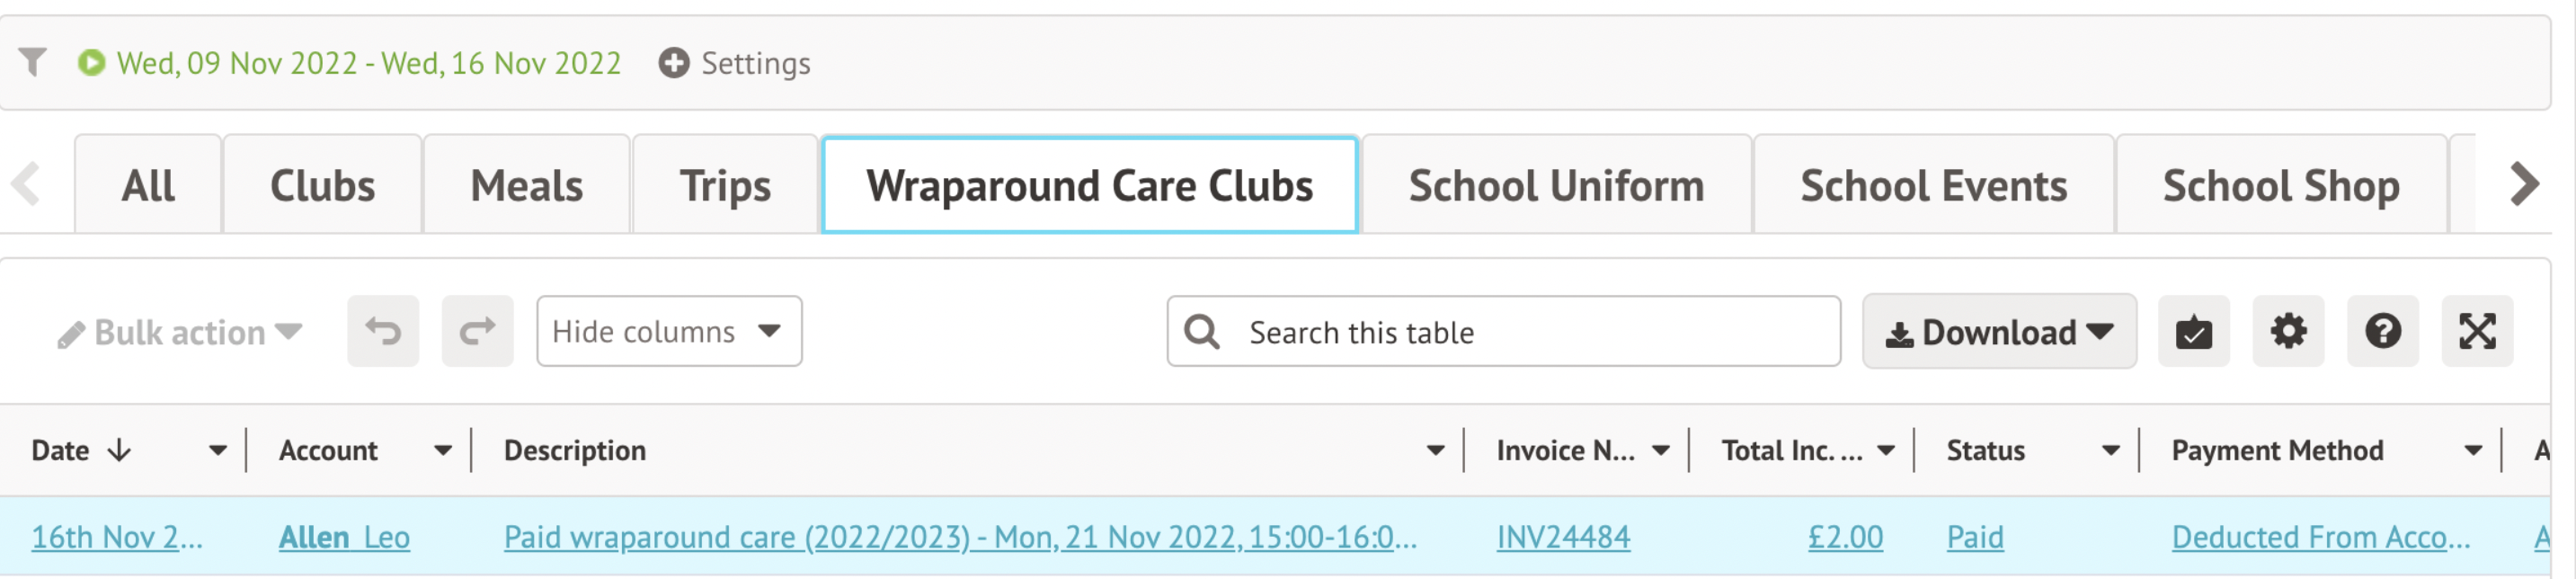Open invoice INV24484 link
Viewport: 2576px width, 579px height.
tap(1563, 537)
